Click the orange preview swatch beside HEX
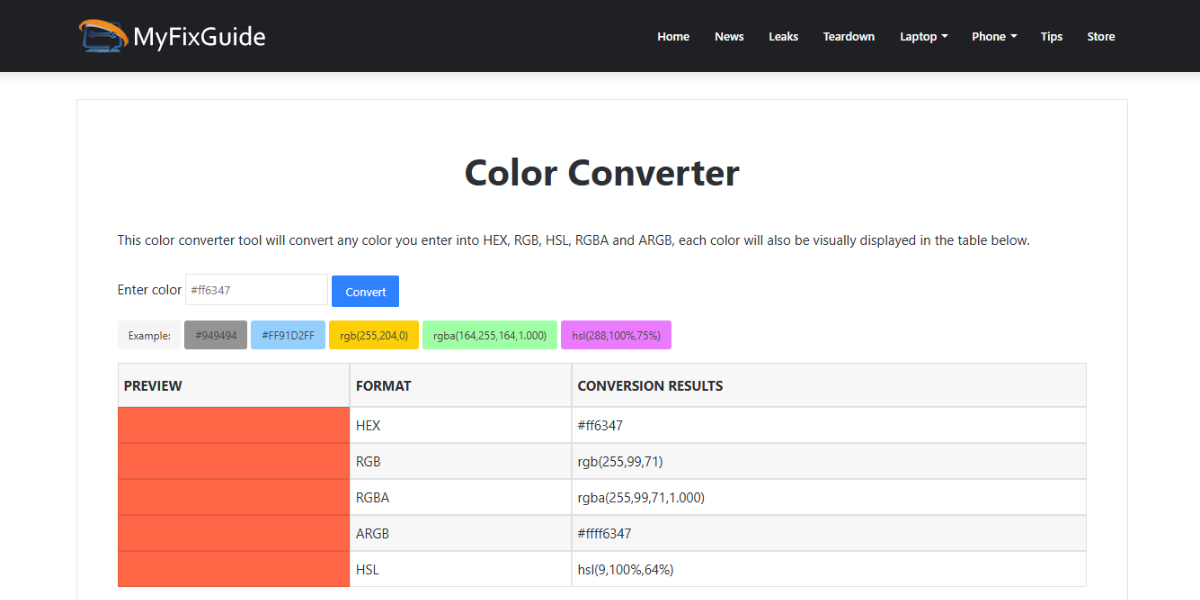The width and height of the screenshot is (1200, 600). 233,424
